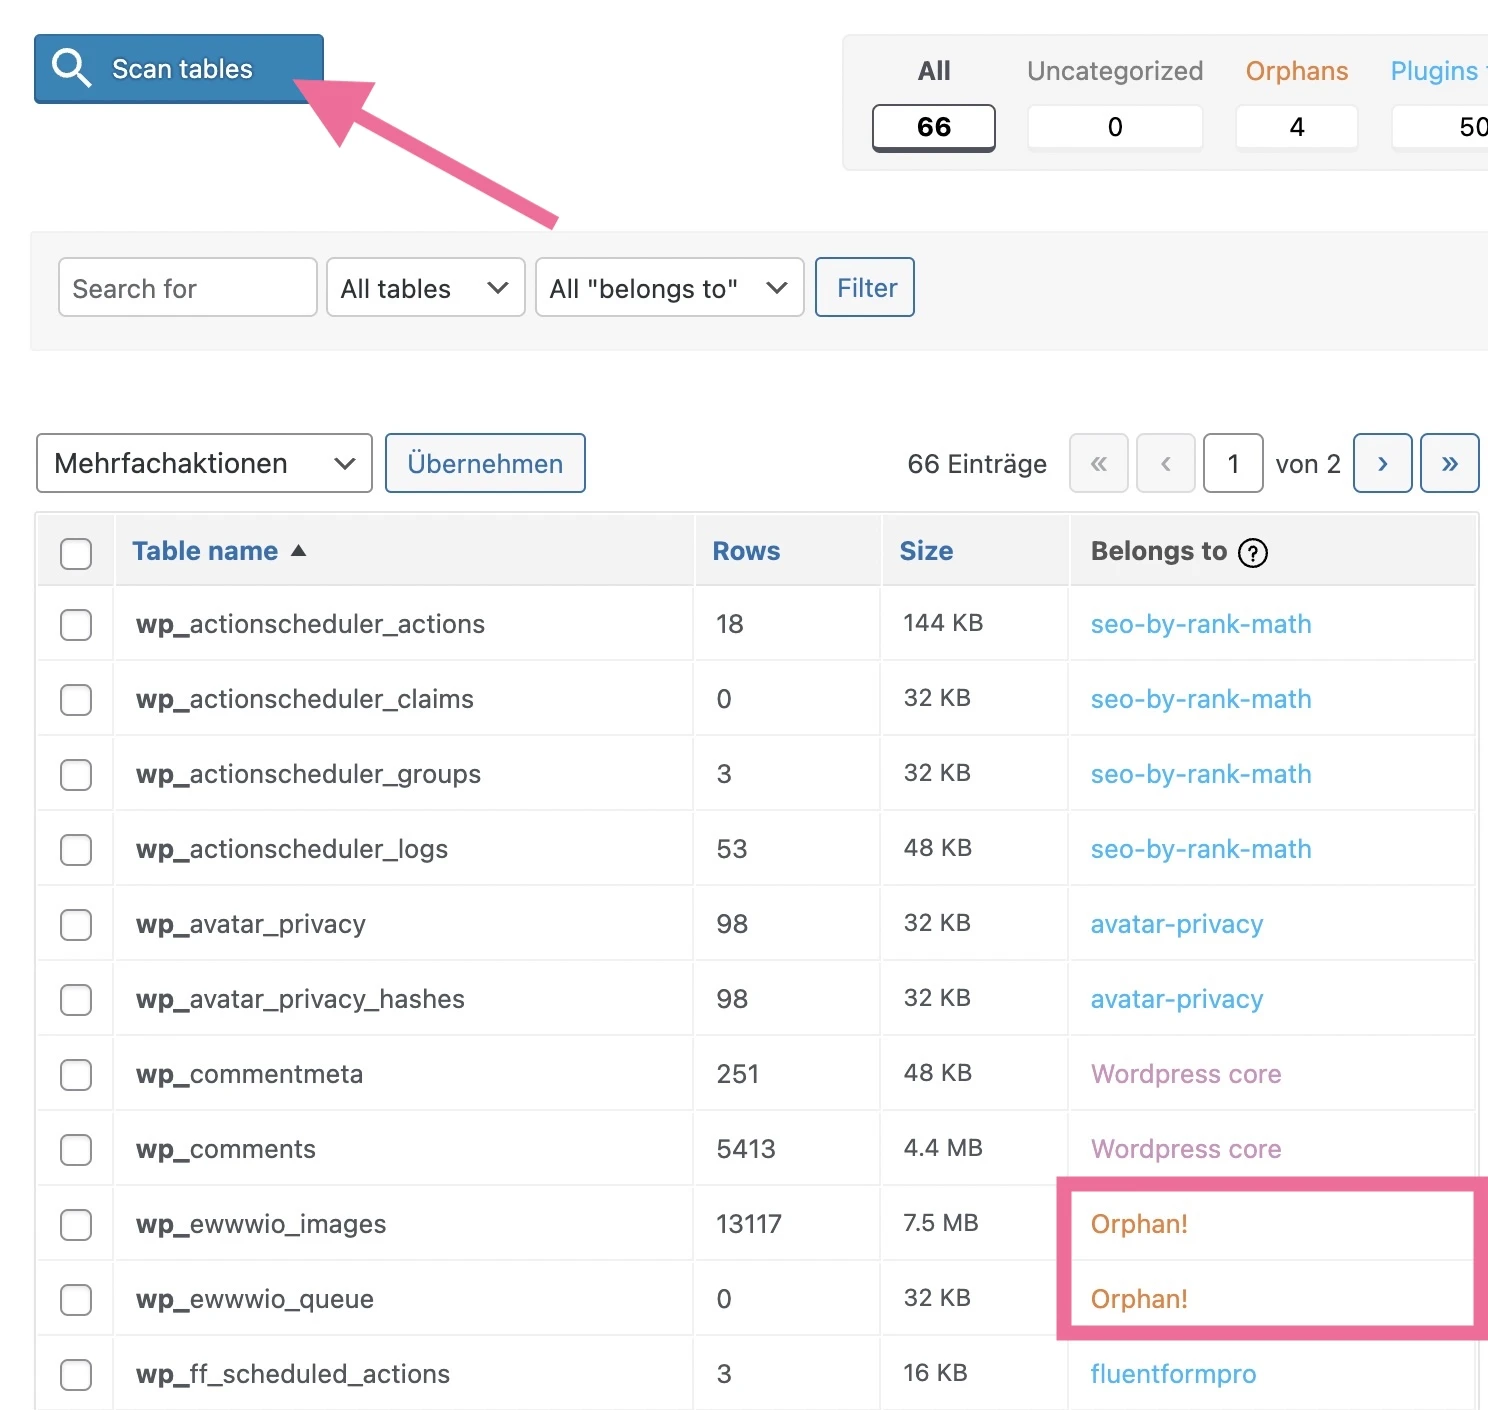Check the wp_commentmeta row checkbox
The width and height of the screenshot is (1488, 1410).
76,1075
